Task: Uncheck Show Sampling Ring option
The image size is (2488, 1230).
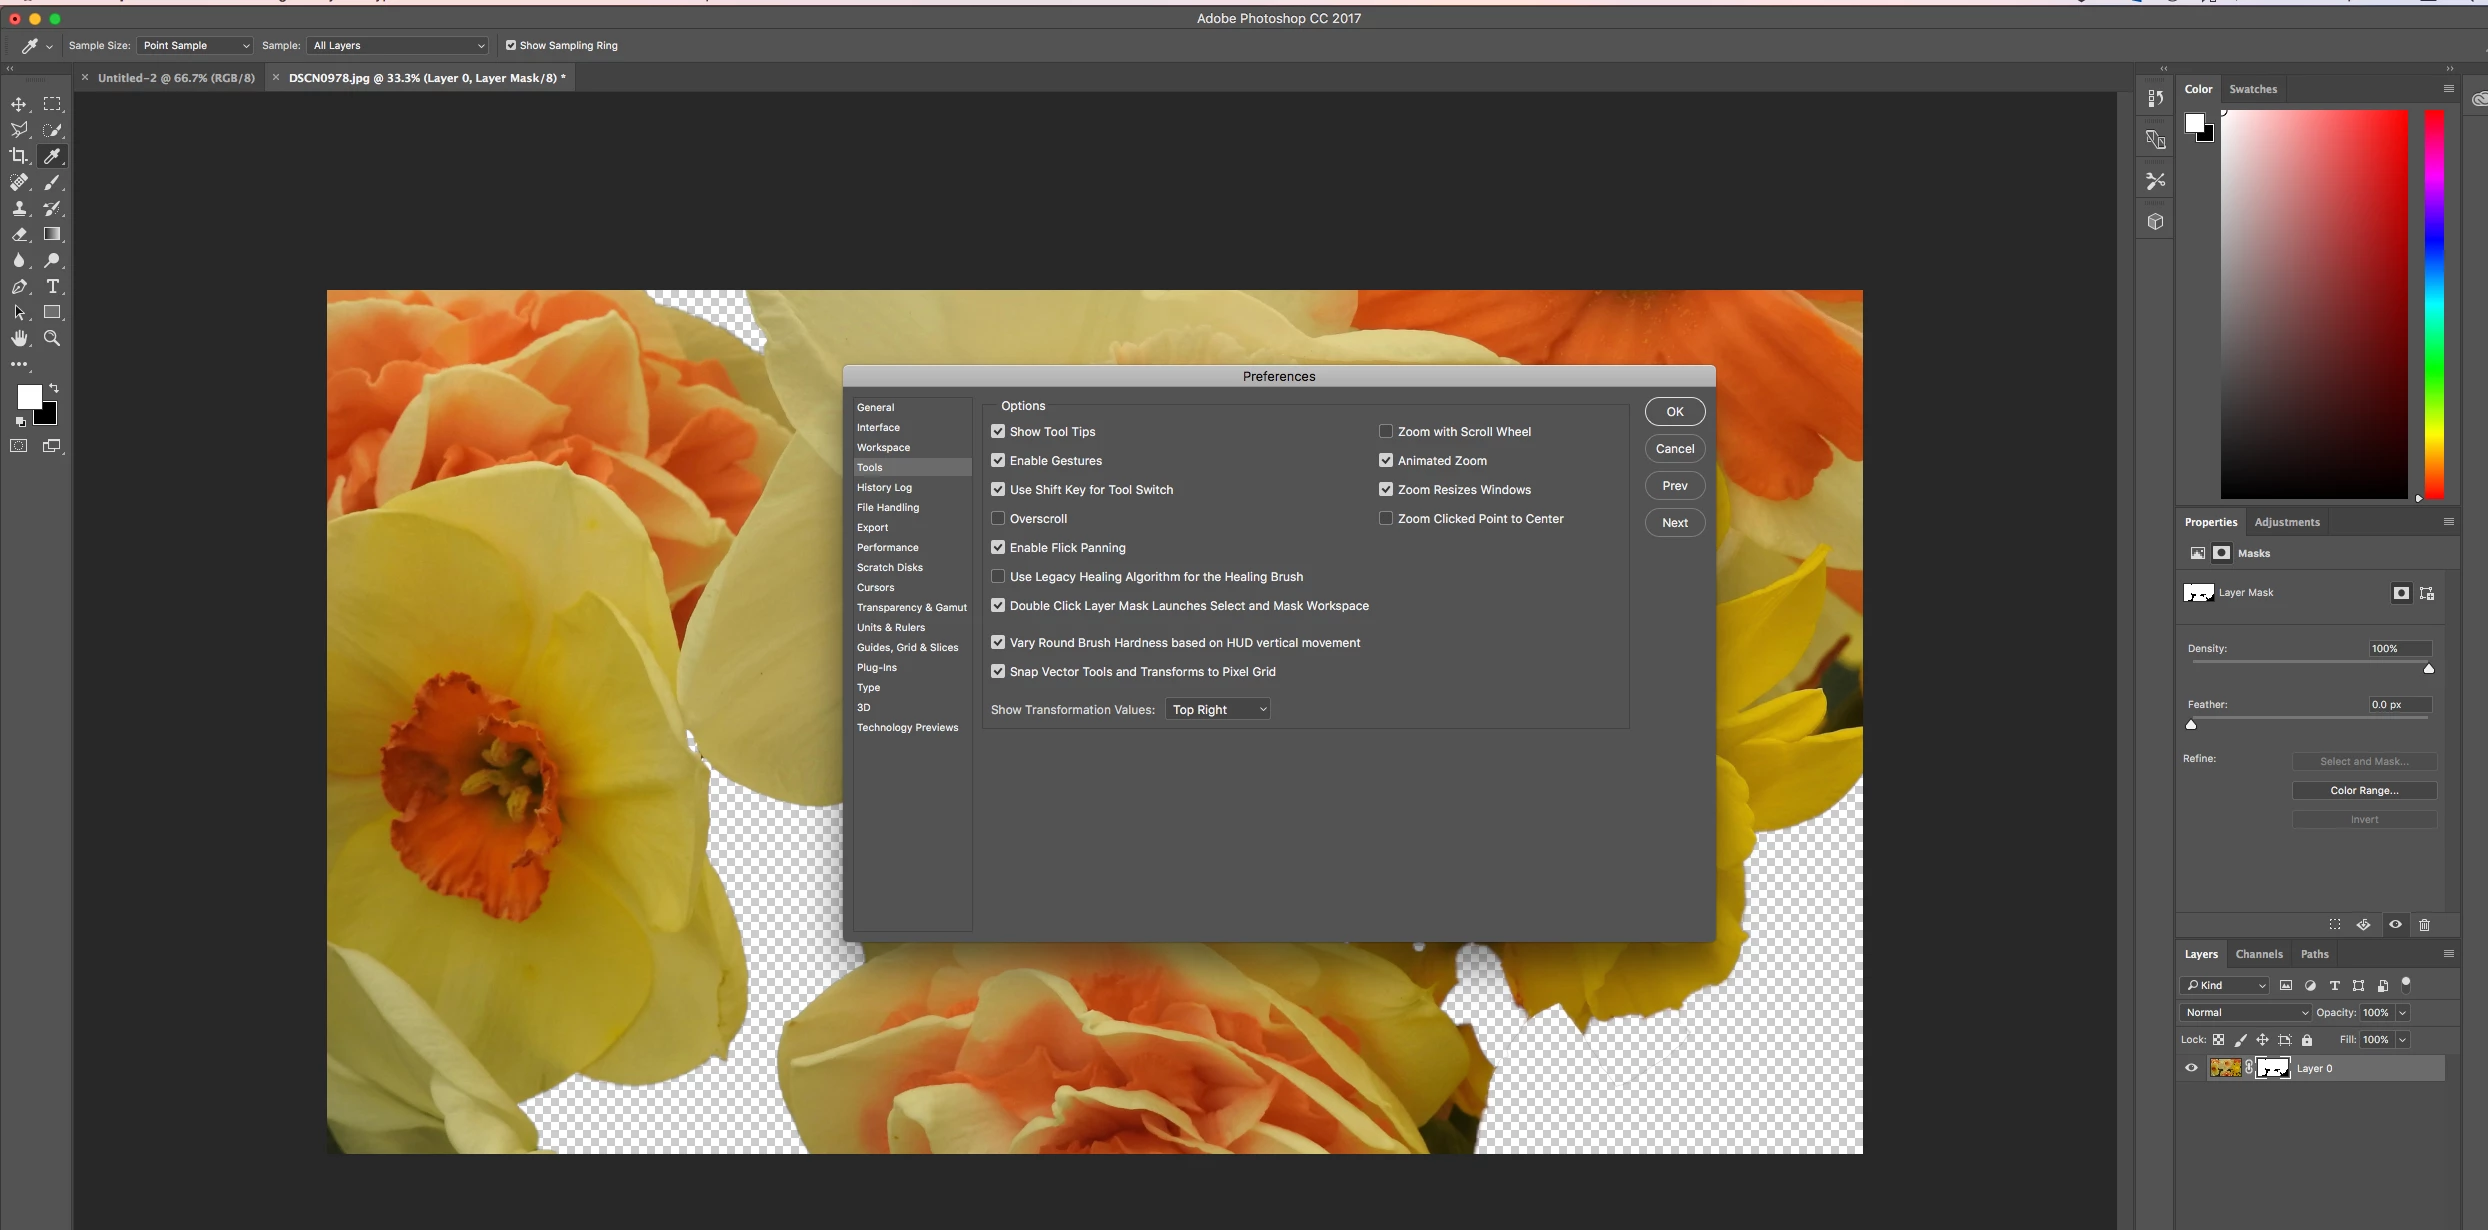Action: pyautogui.click(x=511, y=46)
